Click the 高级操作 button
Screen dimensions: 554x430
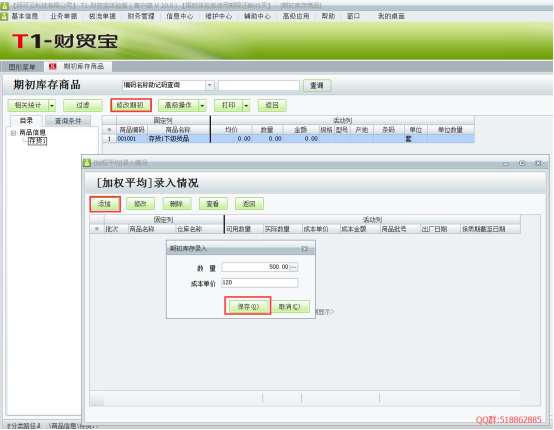(x=178, y=105)
